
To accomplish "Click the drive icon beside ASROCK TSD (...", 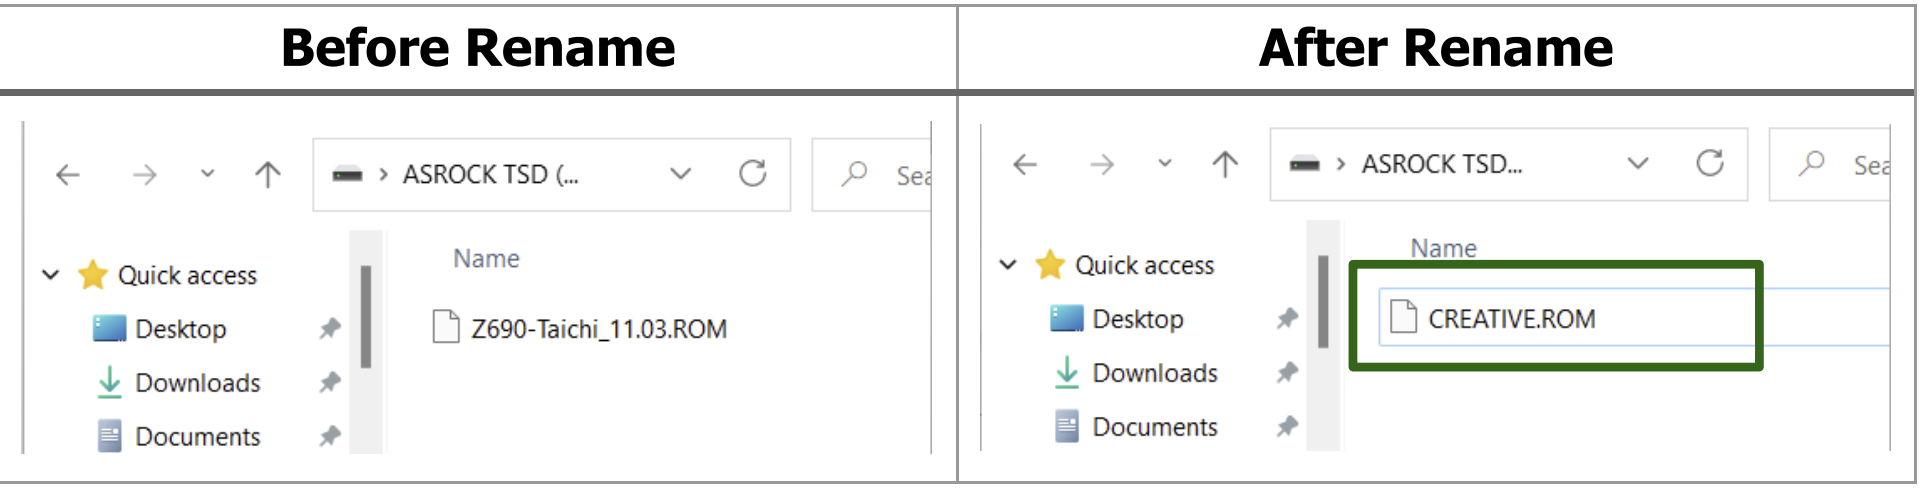I will click(347, 175).
